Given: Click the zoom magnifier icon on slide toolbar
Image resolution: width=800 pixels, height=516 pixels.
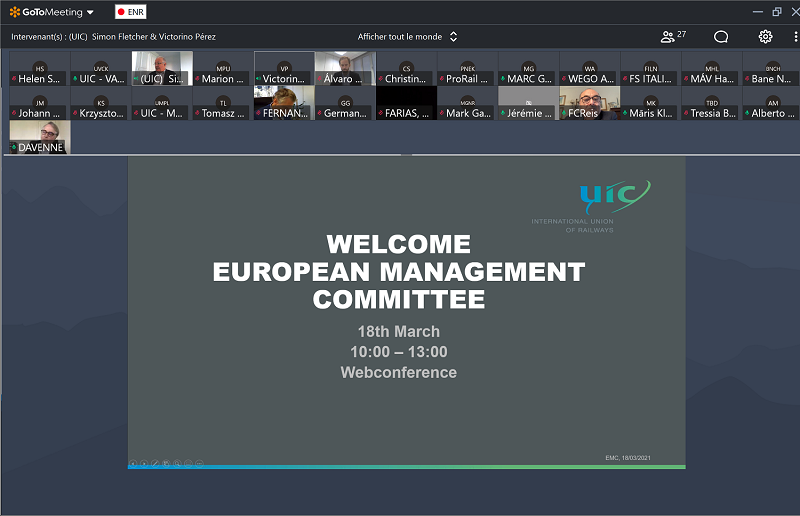Looking at the screenshot, I should (x=177, y=463).
